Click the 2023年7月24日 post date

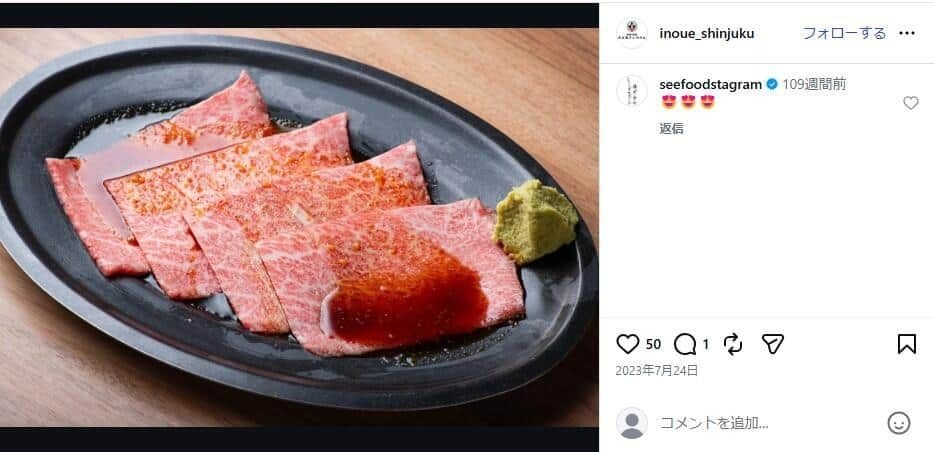[x=657, y=370]
